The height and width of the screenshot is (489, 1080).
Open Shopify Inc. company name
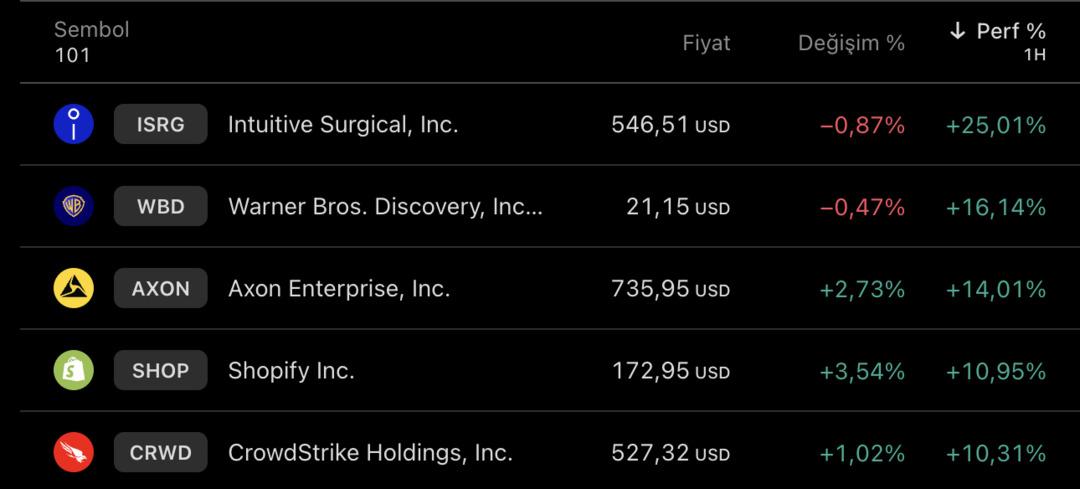pyautogui.click(x=291, y=371)
